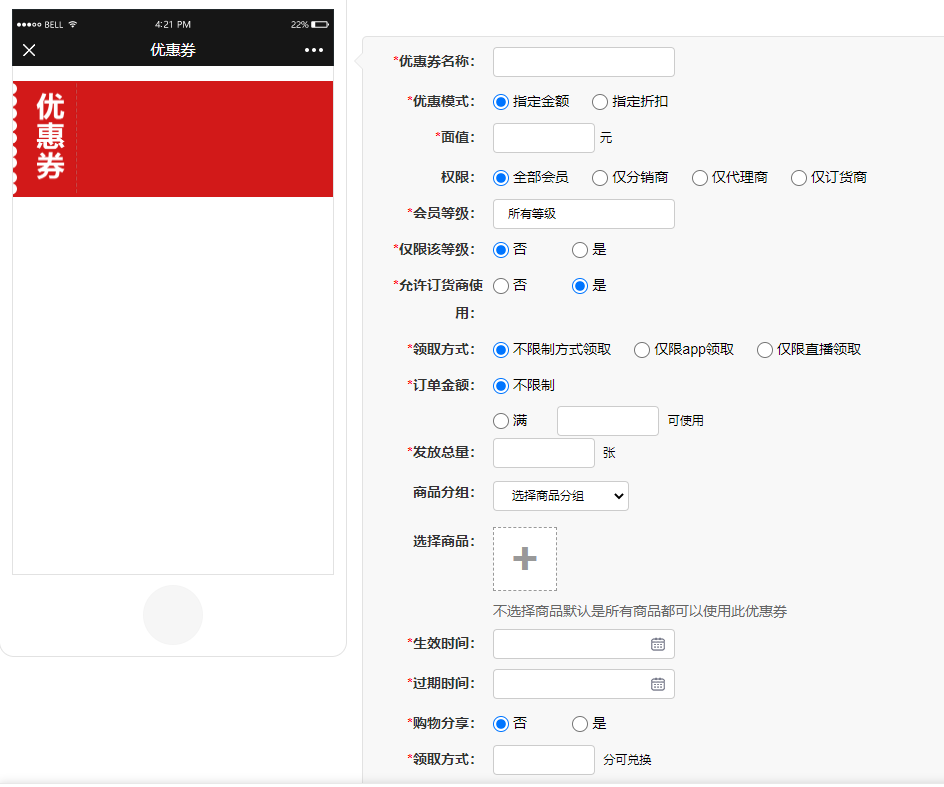
Task: Set 允许订货商使用 to 是
Action: 580,286
